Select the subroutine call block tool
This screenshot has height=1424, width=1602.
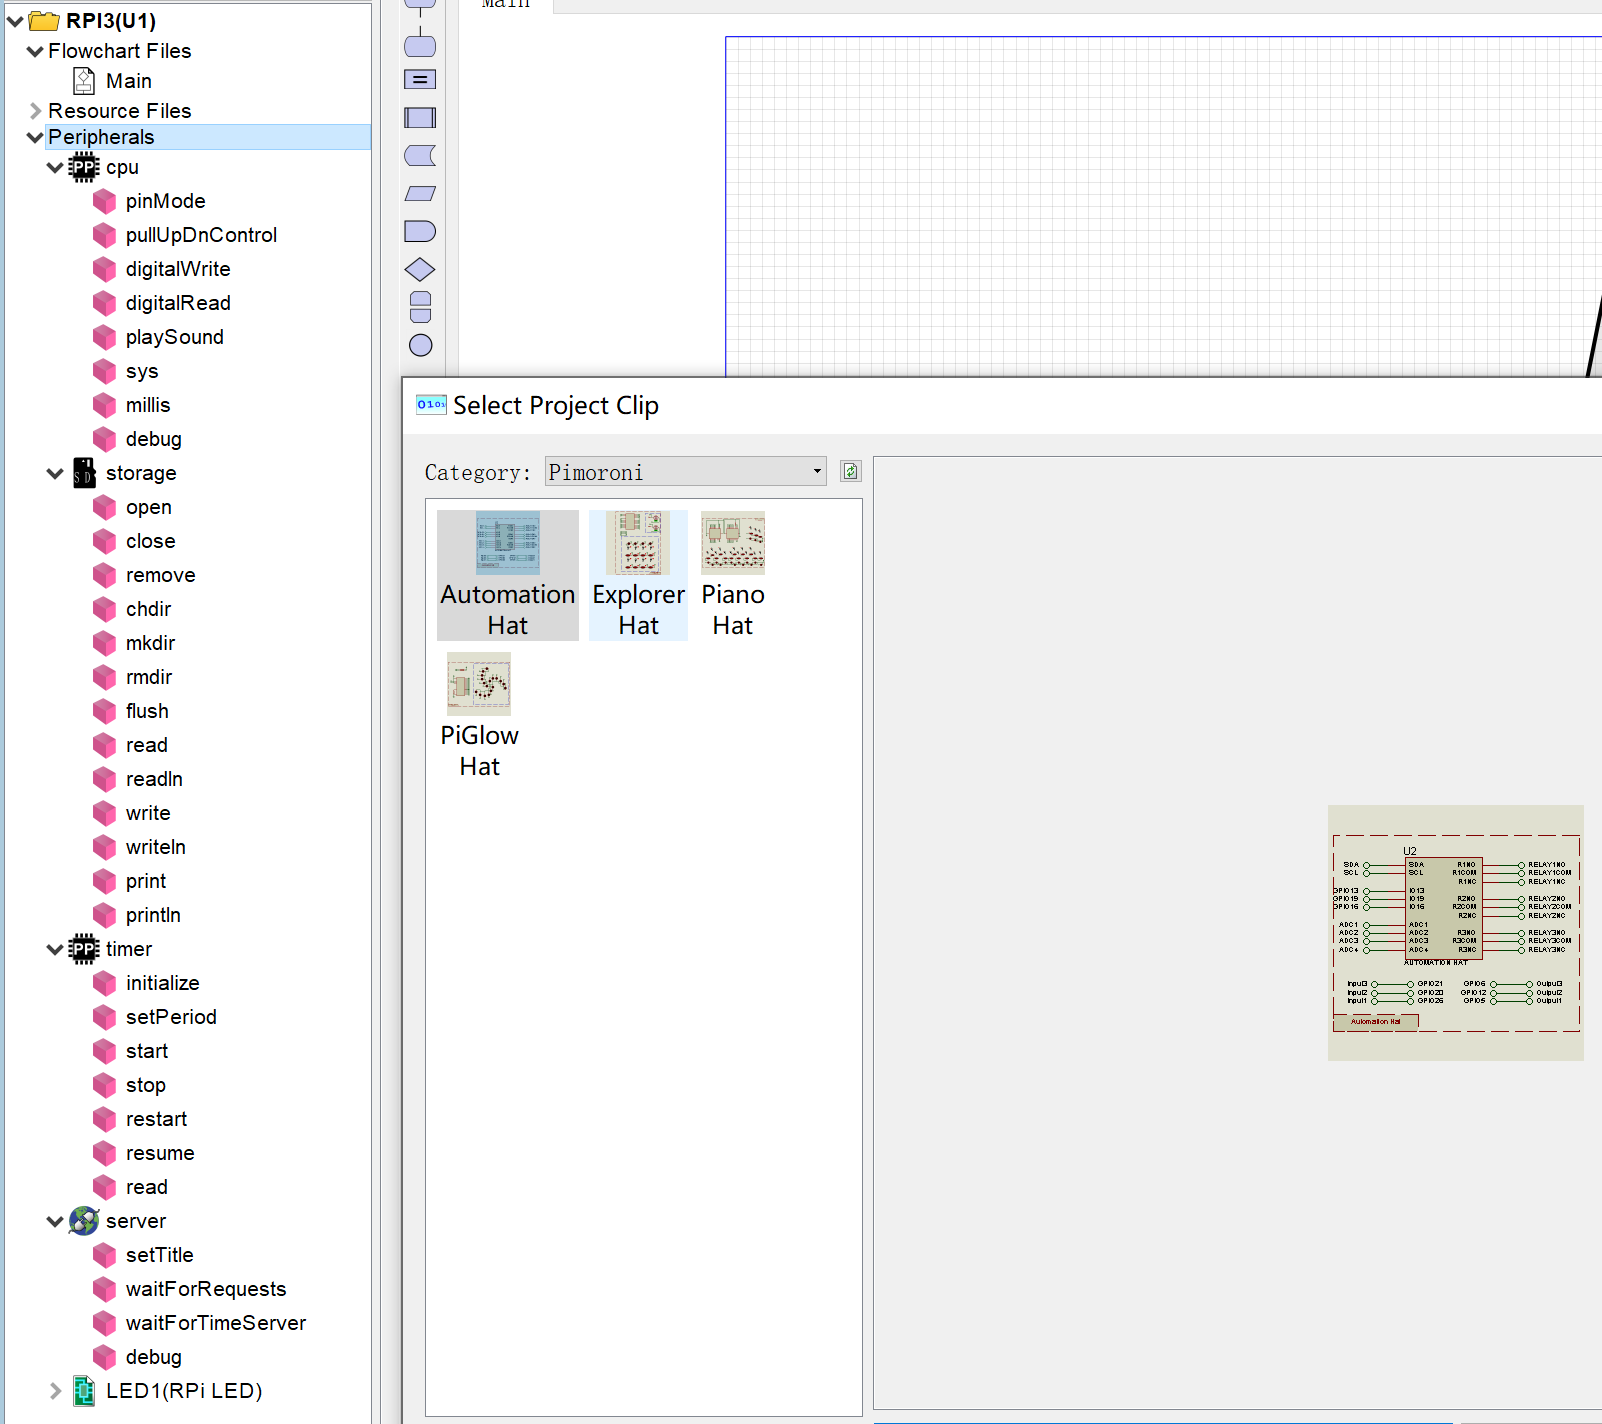point(420,118)
